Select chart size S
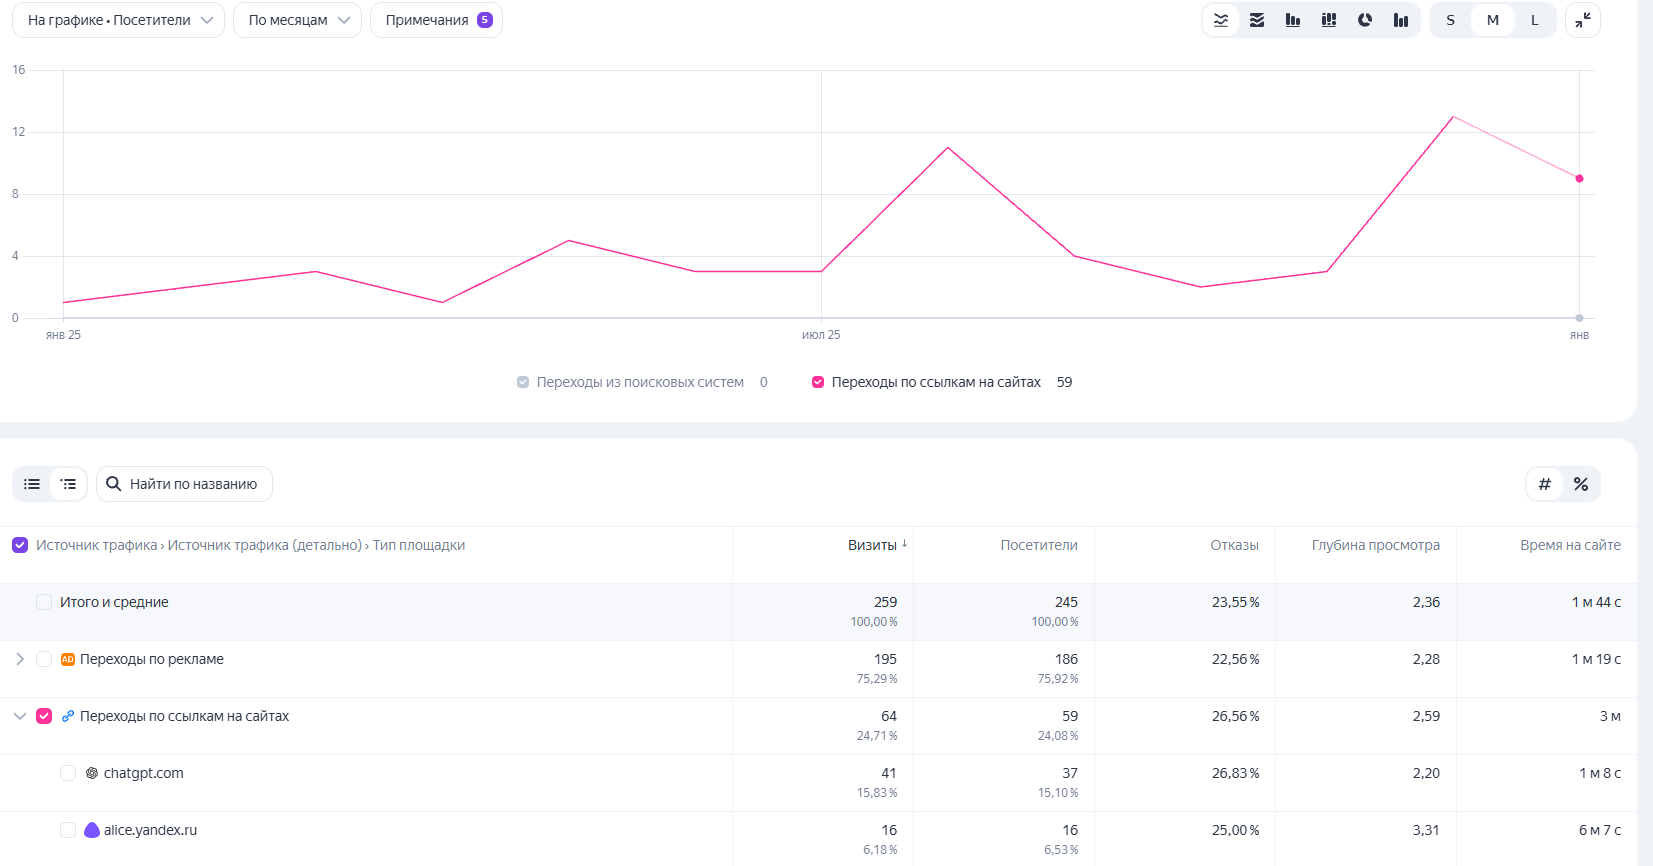Screen dimensions: 1653x866 point(1450,20)
